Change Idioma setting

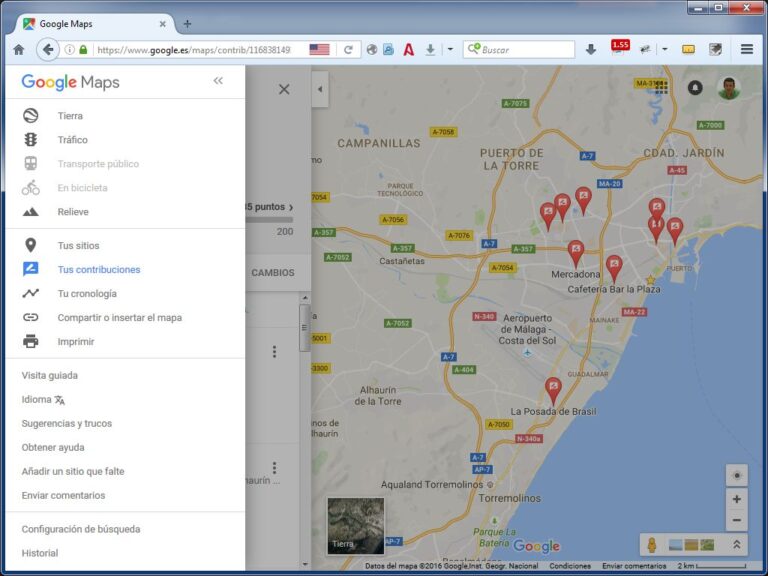[43, 399]
